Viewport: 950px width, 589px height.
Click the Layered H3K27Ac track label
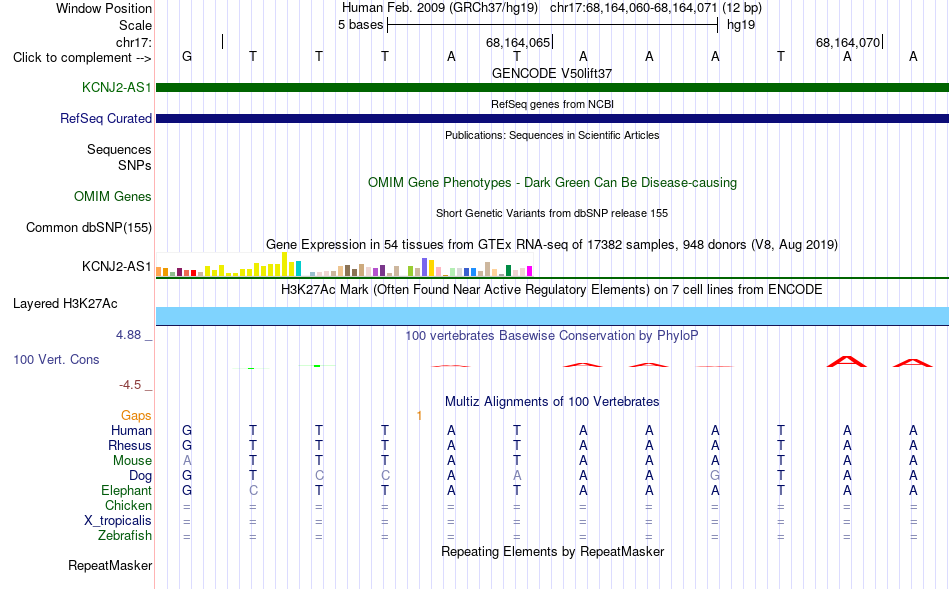(x=65, y=304)
